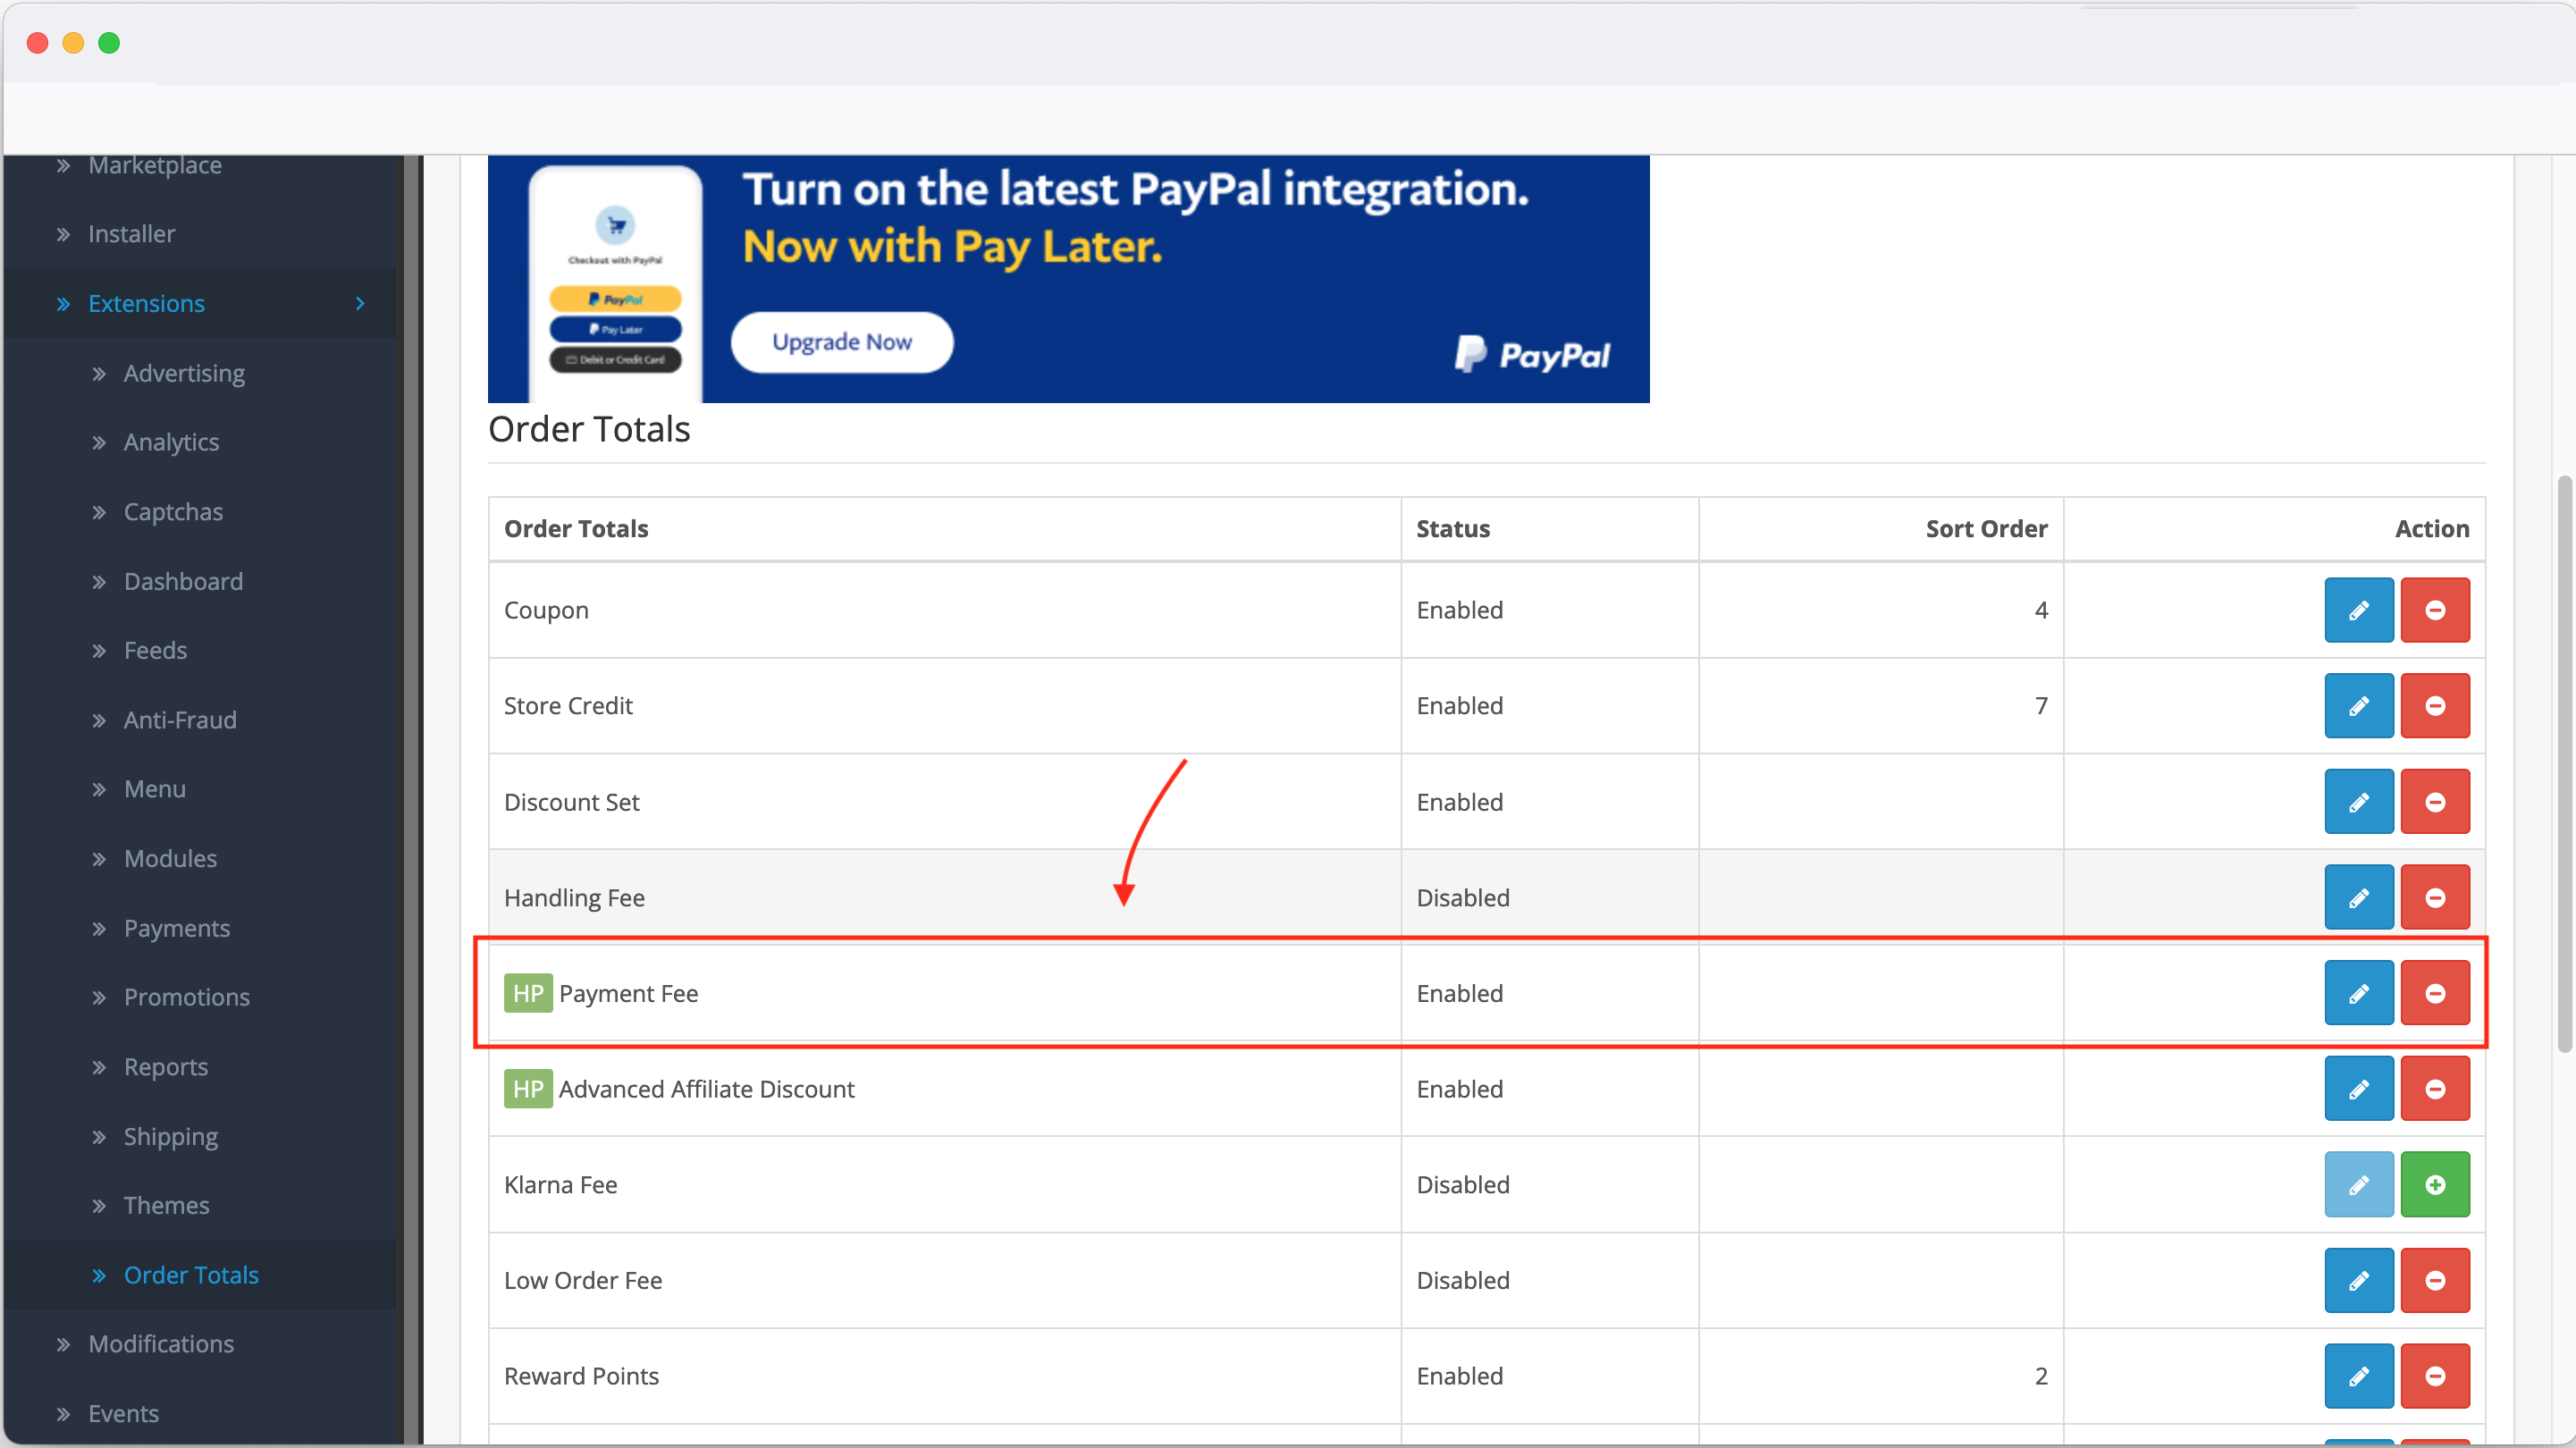This screenshot has width=2576, height=1448.
Task: Collapse the Extensions sidebar menu chevron
Action: pyautogui.click(x=360, y=303)
